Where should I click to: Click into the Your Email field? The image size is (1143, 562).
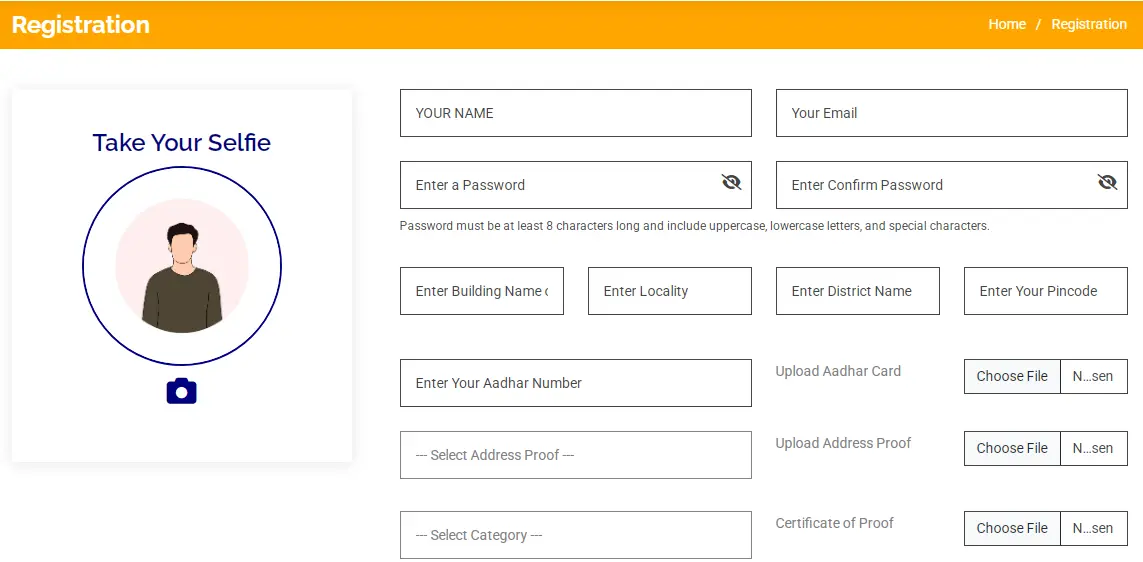click(951, 113)
